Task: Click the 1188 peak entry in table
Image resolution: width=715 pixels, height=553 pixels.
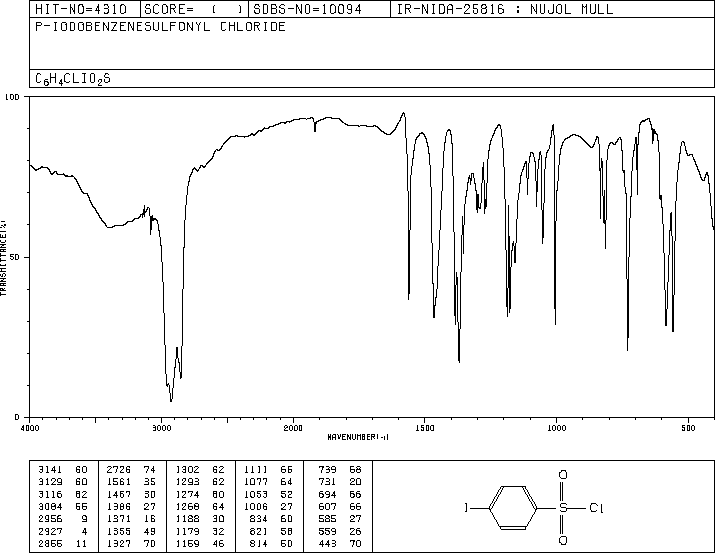Action: pos(200,519)
